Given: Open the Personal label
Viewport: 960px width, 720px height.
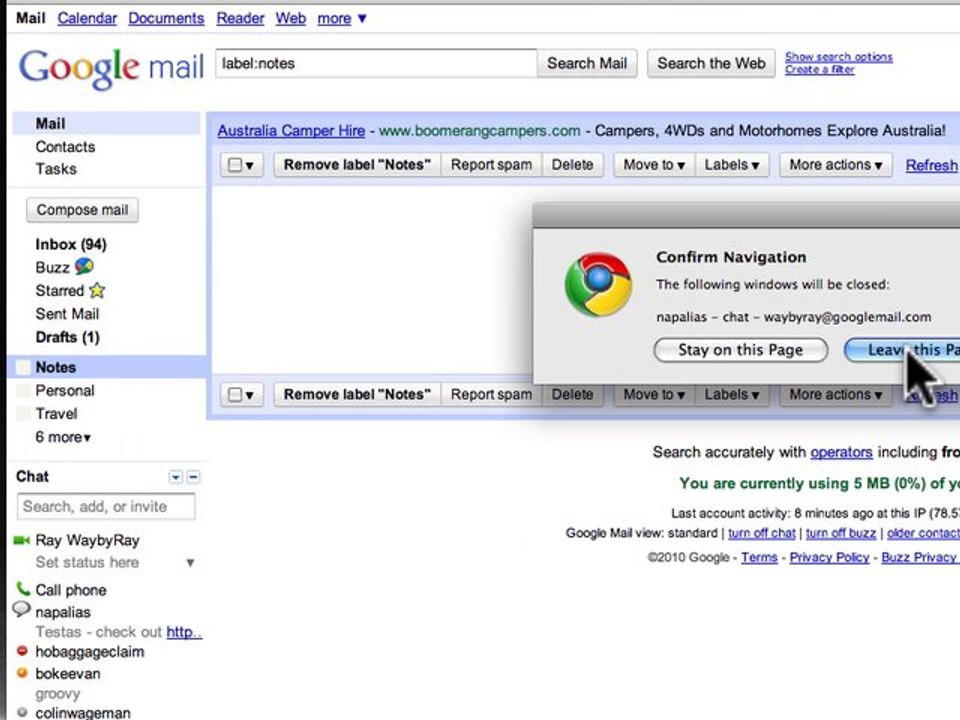Looking at the screenshot, I should (65, 391).
